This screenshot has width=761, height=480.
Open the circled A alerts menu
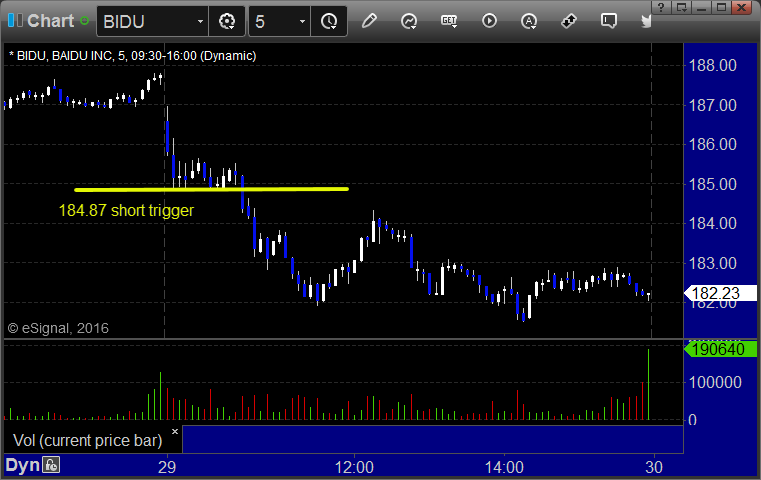click(529, 21)
